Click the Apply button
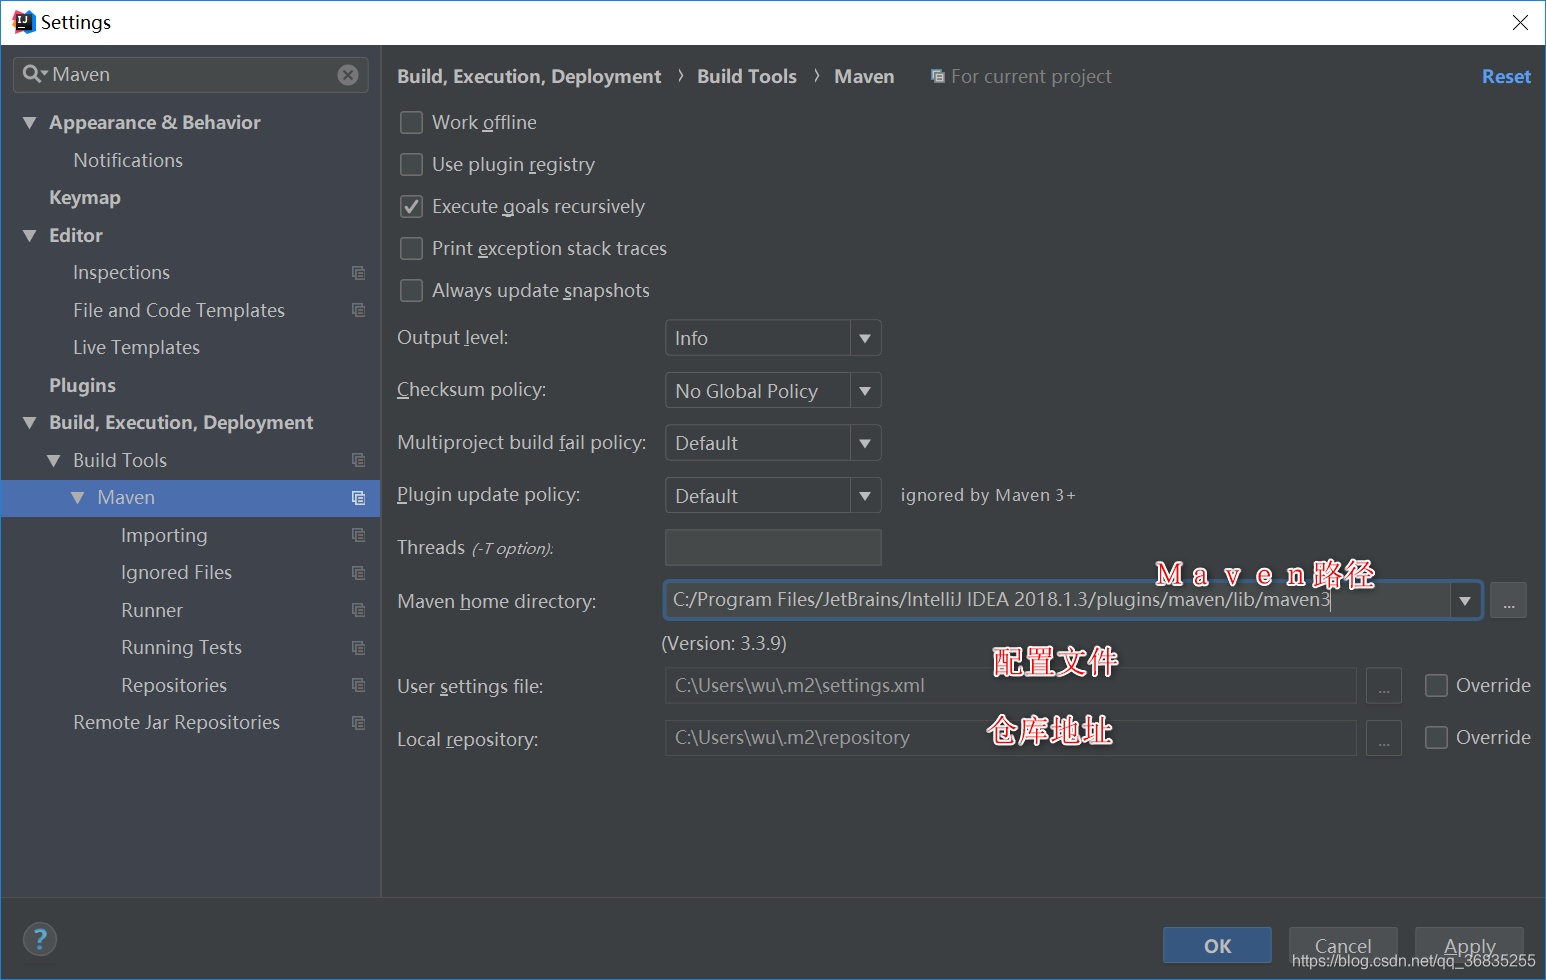 coord(1470,946)
